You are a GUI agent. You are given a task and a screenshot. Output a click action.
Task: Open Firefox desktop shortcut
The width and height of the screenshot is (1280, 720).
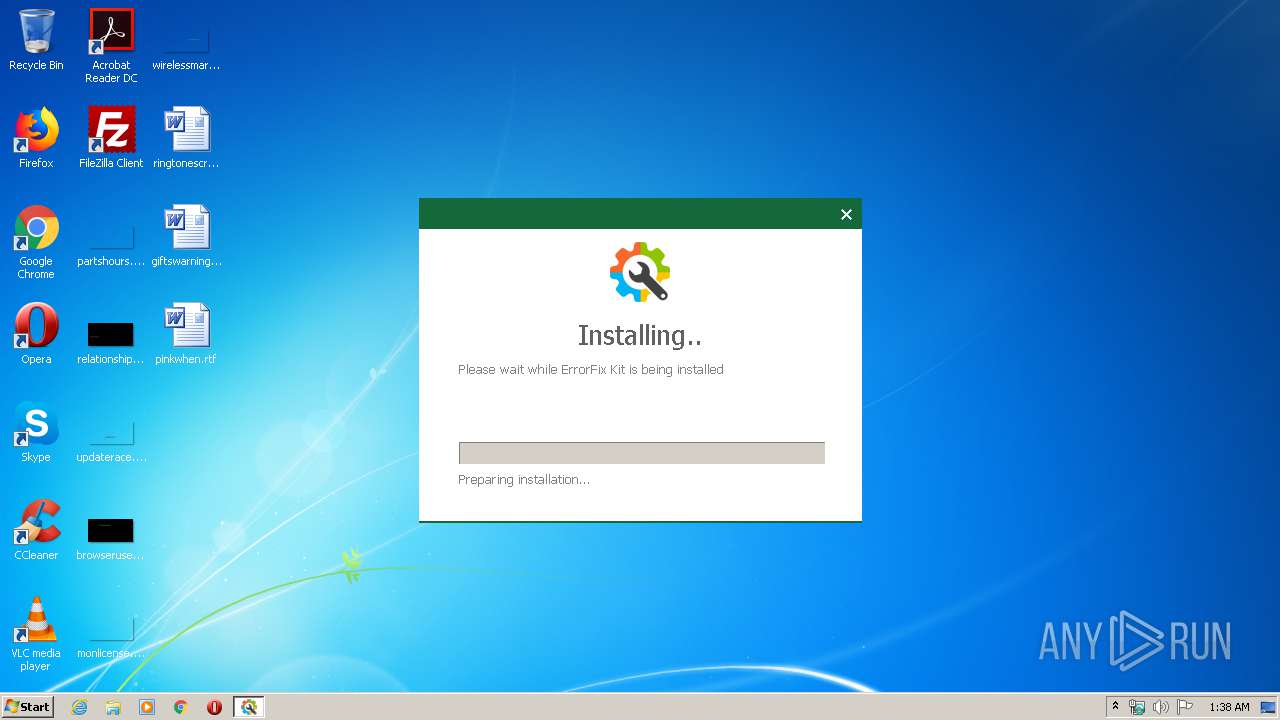36,138
